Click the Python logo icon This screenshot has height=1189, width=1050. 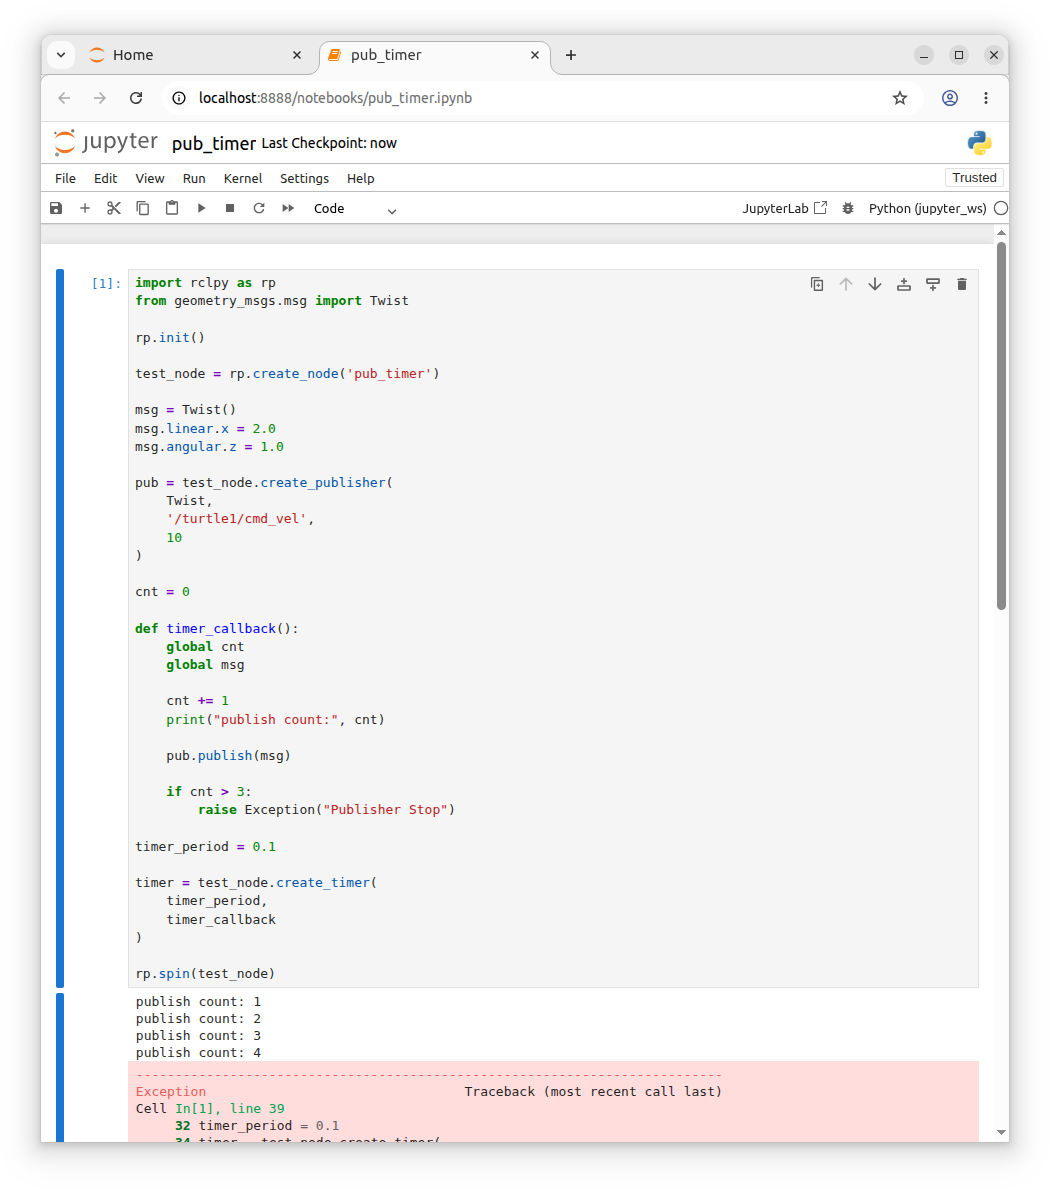coord(979,143)
